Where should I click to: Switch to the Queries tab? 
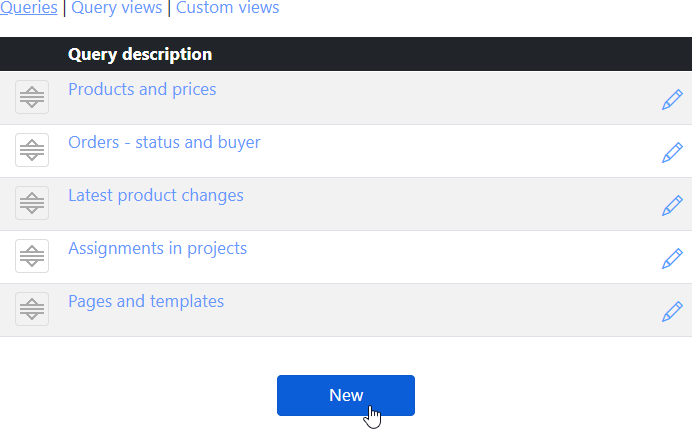pyautogui.click(x=28, y=8)
